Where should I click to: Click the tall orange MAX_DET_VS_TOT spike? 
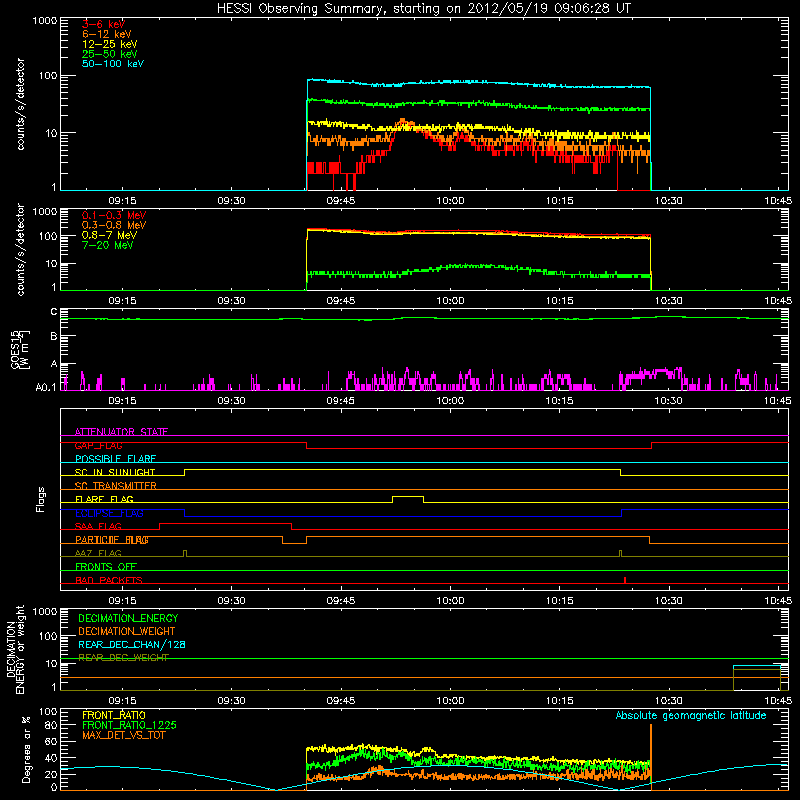(651, 755)
